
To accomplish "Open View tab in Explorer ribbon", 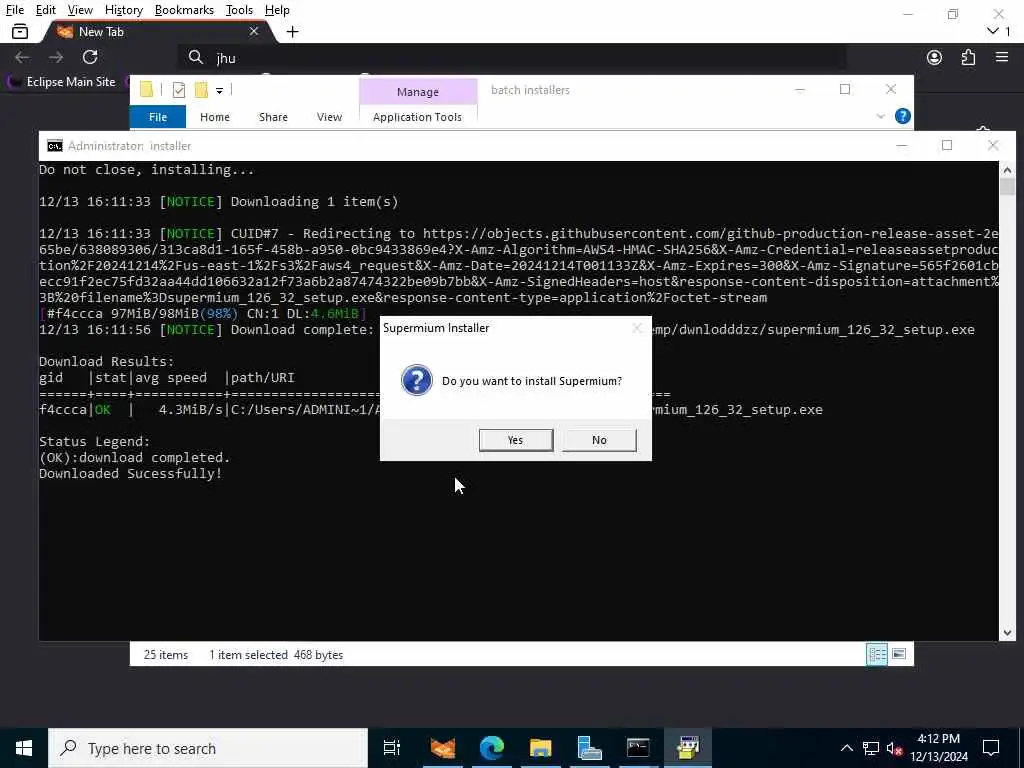I will tap(329, 117).
